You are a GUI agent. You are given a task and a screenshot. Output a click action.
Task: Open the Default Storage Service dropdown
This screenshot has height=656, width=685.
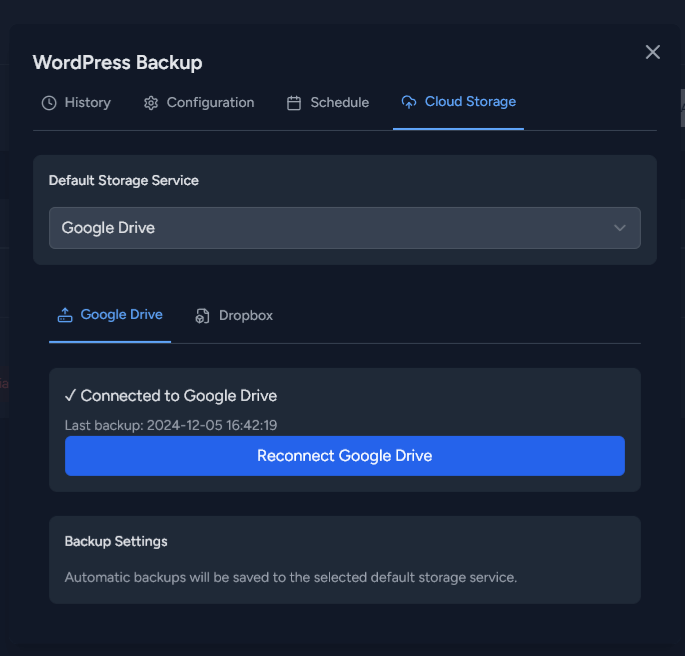(345, 228)
